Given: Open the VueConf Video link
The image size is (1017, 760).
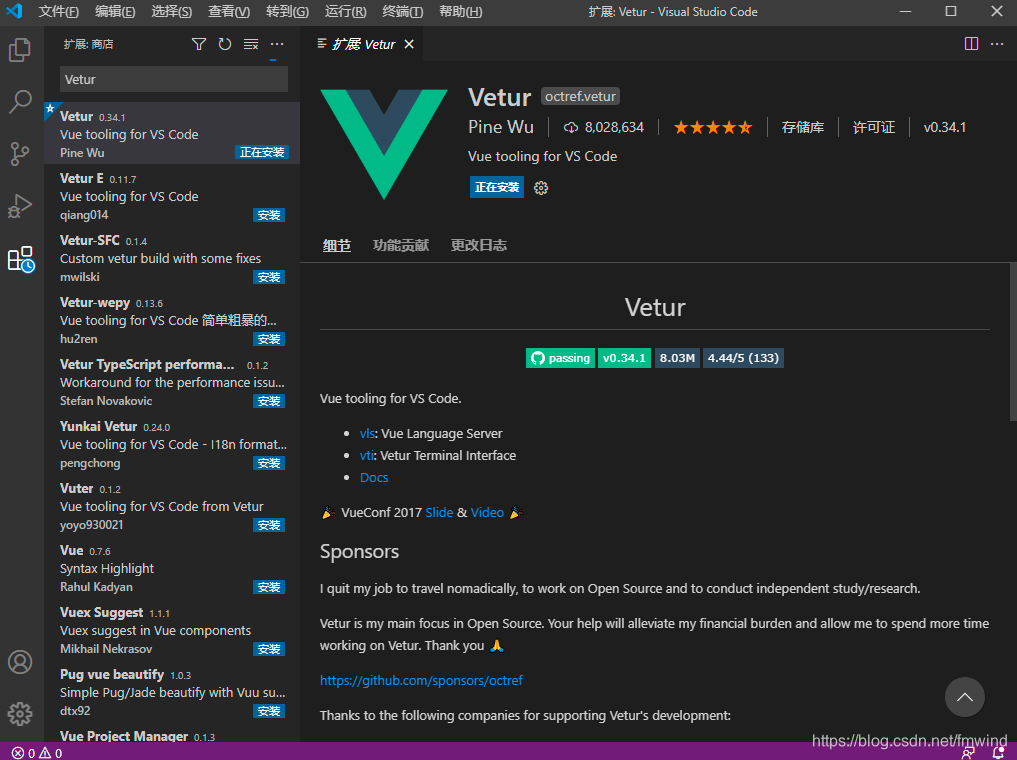Looking at the screenshot, I should pyautogui.click(x=487, y=513).
